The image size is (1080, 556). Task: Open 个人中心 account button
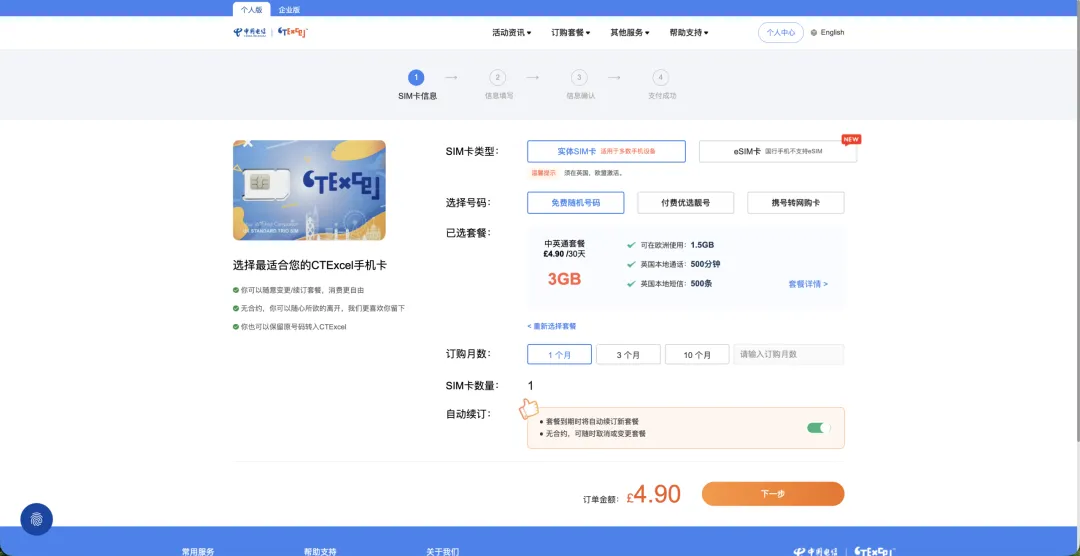tap(780, 32)
